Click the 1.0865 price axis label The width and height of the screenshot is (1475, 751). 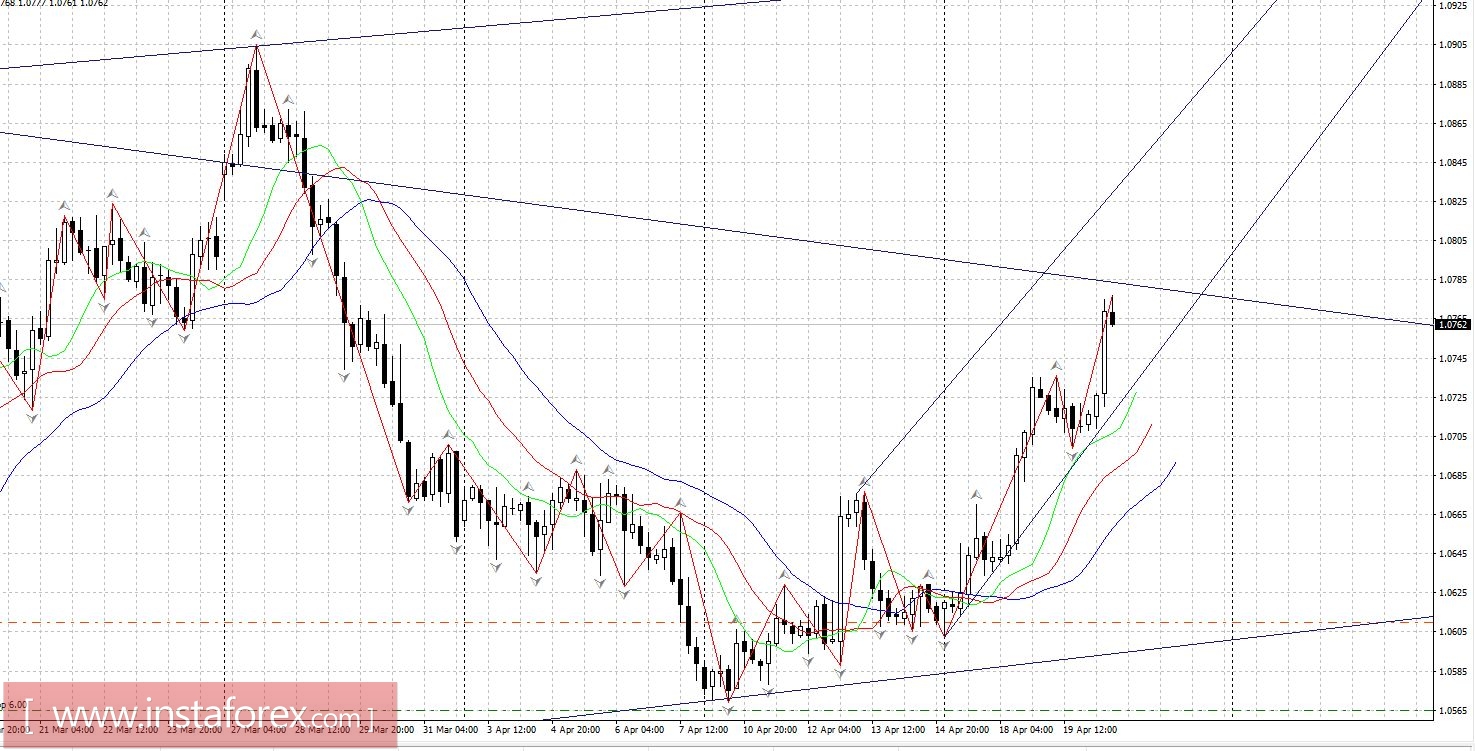click(x=1453, y=124)
